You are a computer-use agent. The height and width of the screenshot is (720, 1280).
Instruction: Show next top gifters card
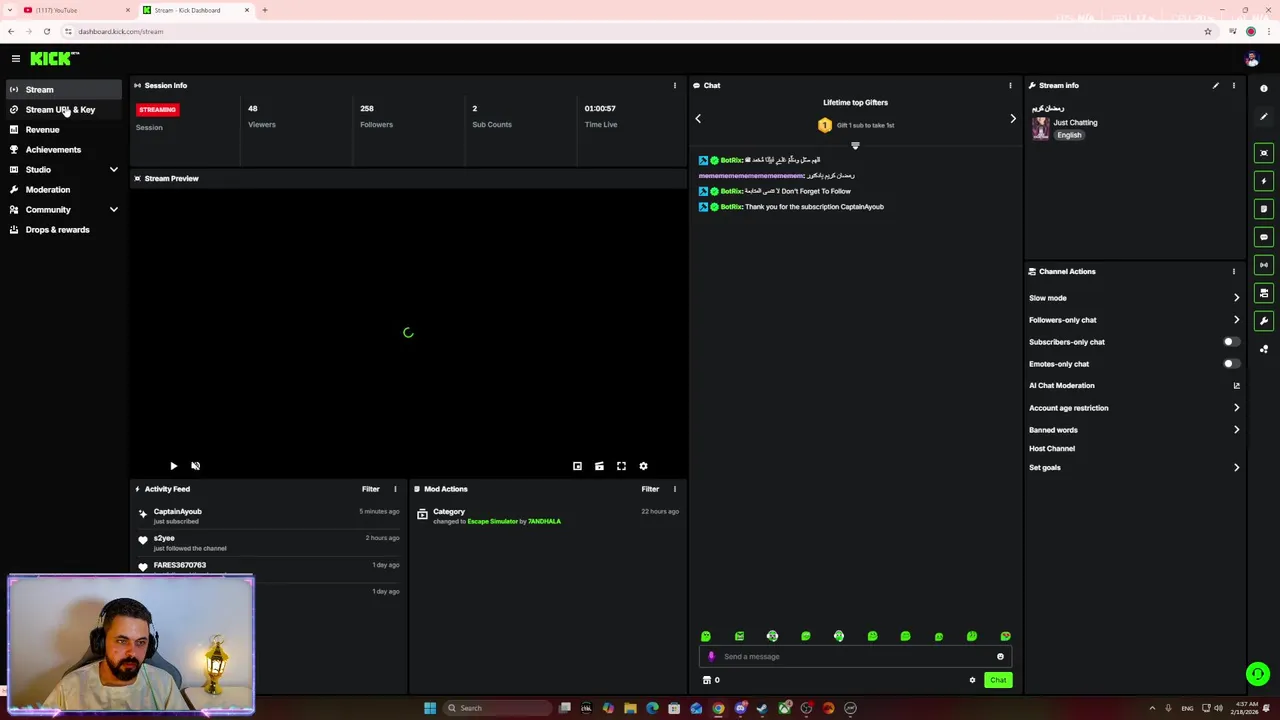point(1012,119)
